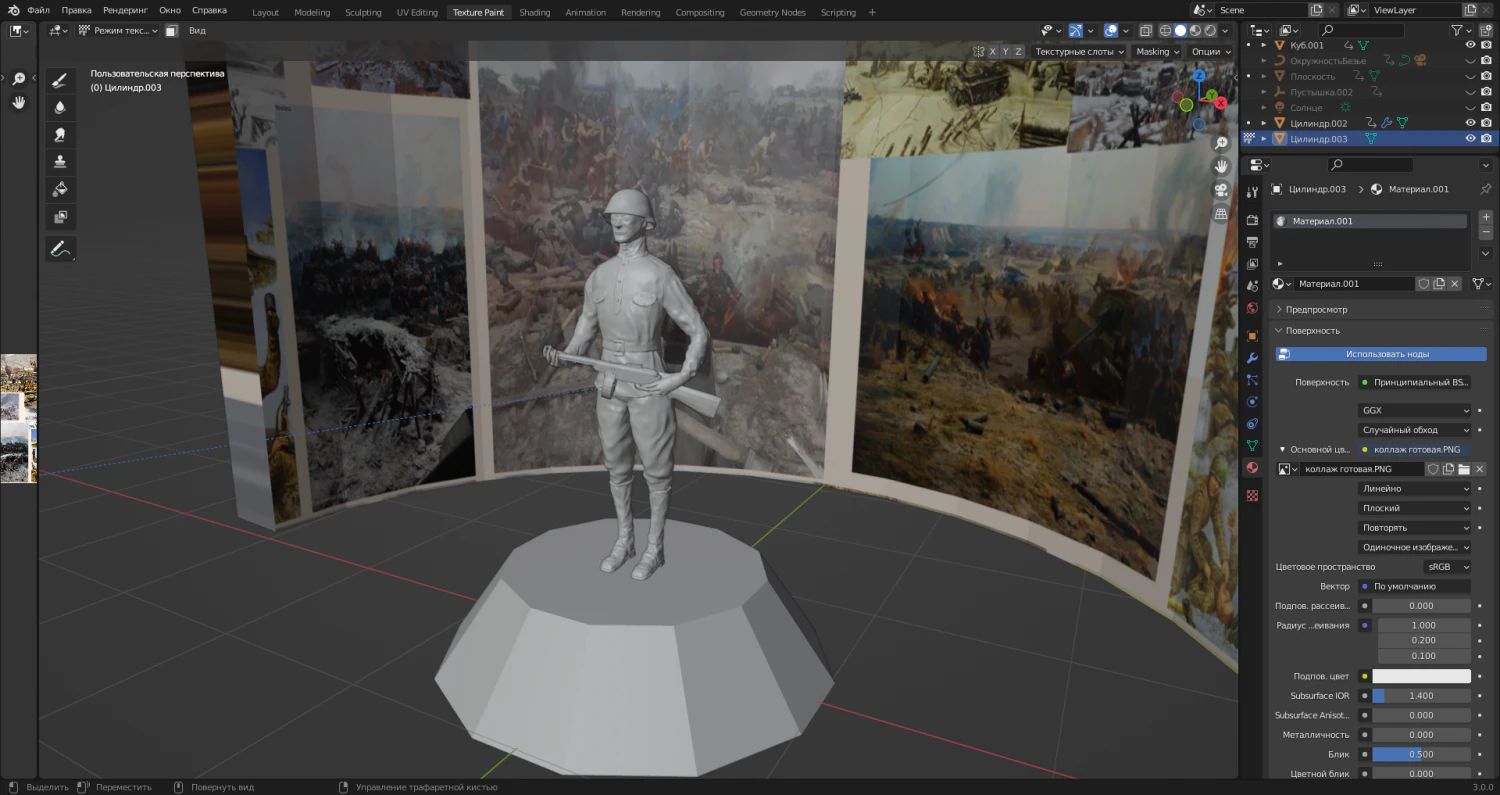Viewport: 1500px width, 795px height.
Task: Select the Mask tool
Action: [60, 216]
